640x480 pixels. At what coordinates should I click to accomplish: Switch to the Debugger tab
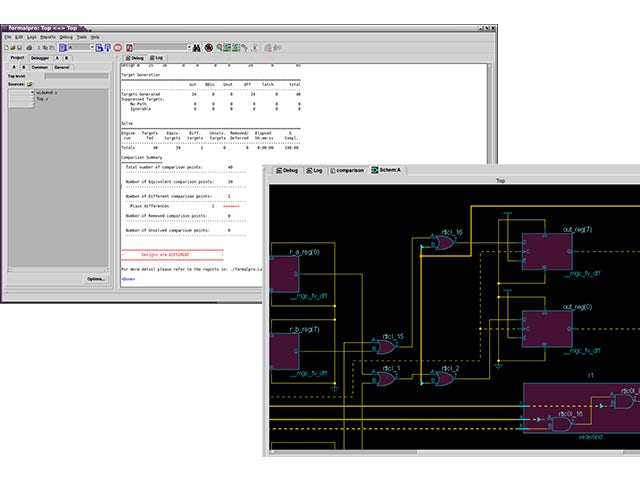40,58
